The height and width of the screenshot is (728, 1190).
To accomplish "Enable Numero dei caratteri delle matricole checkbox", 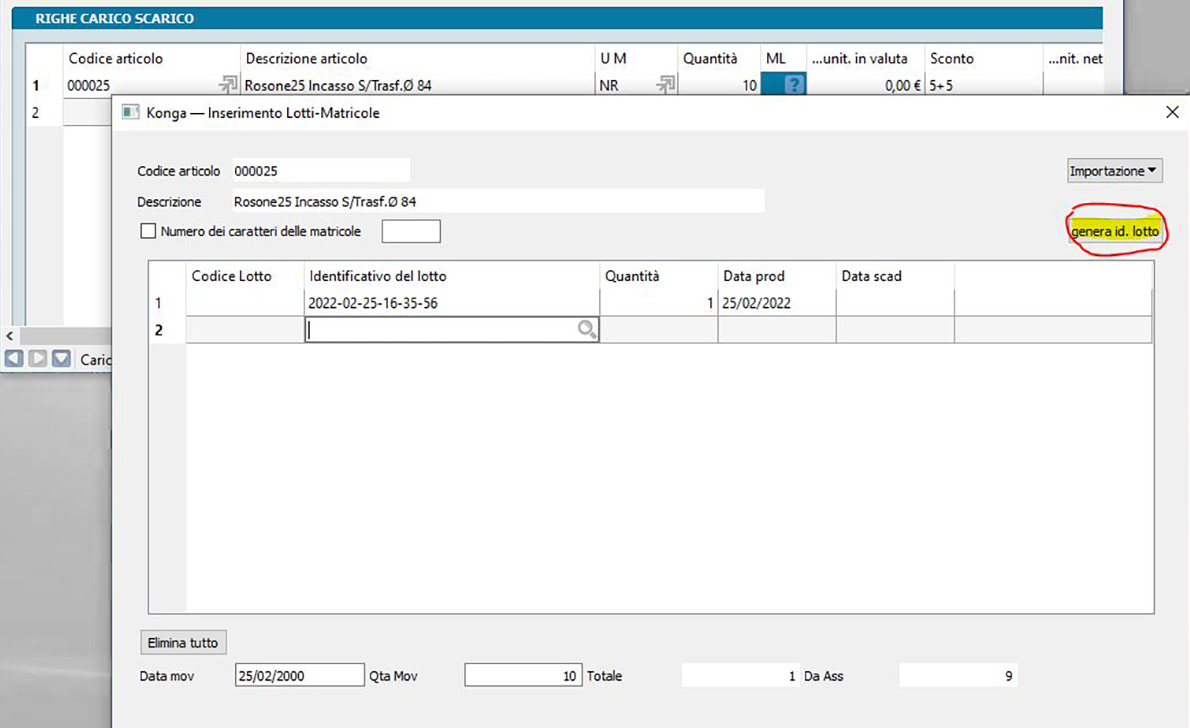I will (149, 231).
